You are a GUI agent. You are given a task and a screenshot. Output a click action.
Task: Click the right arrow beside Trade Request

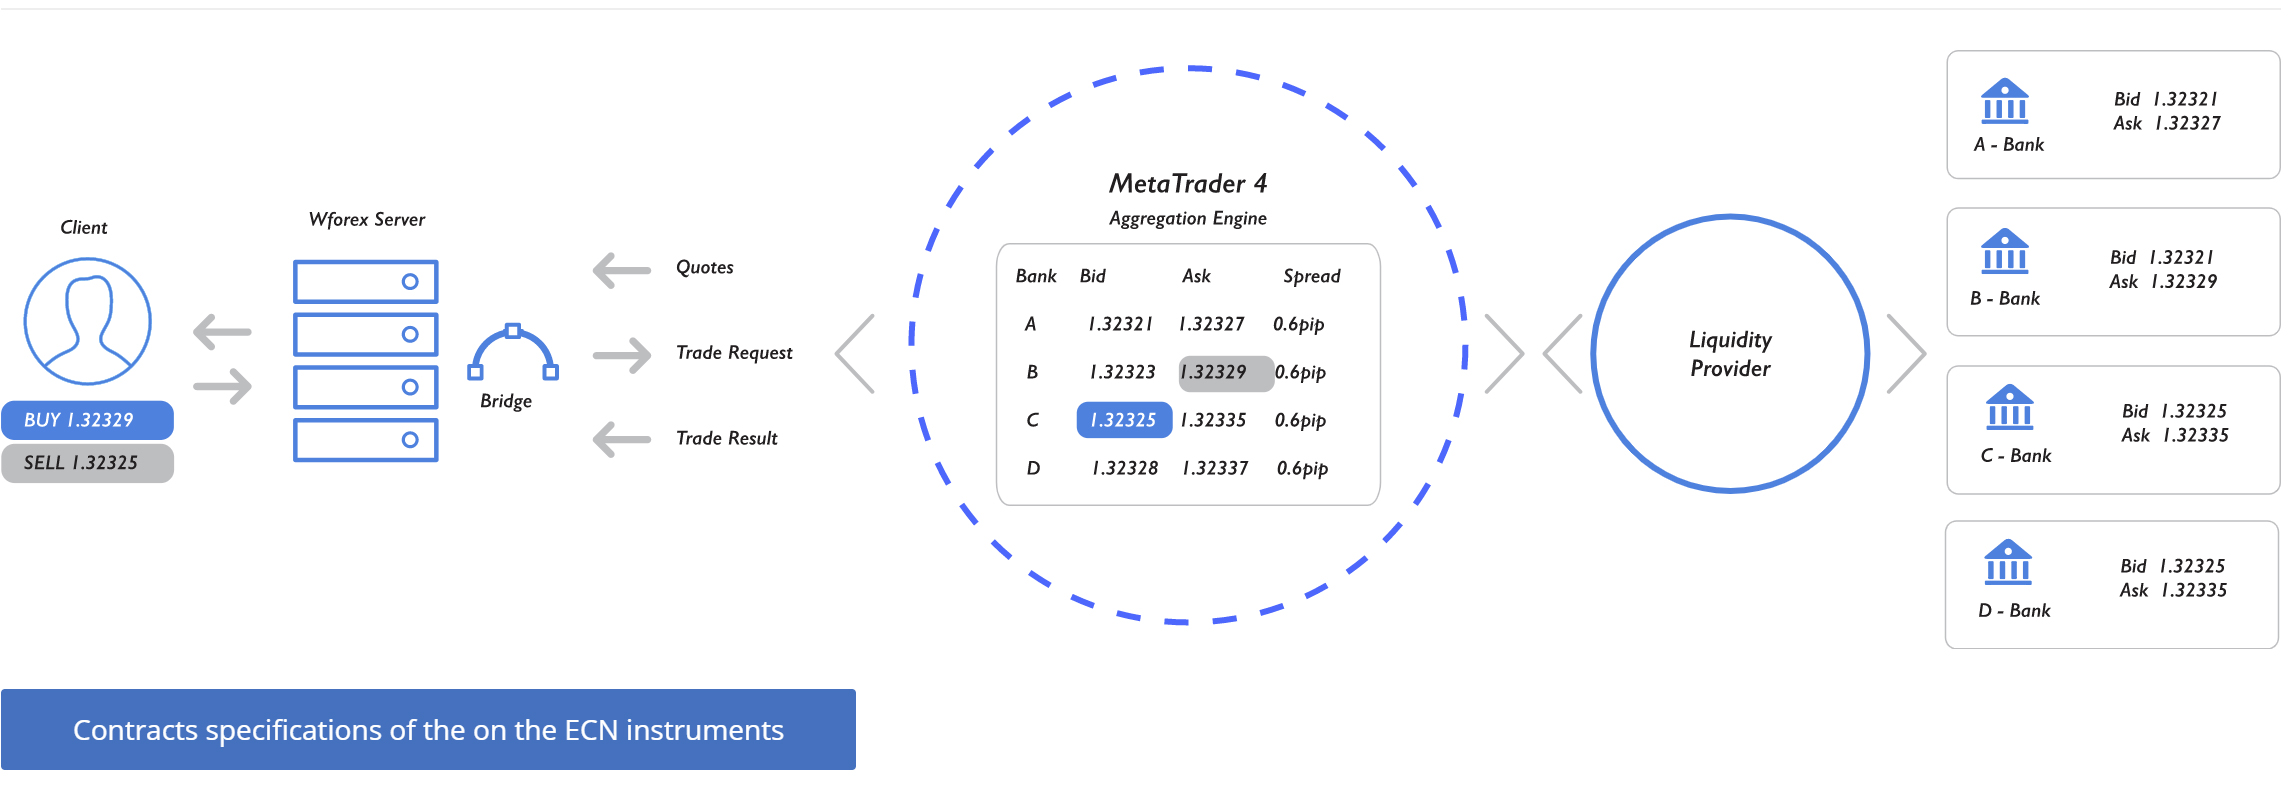622,355
